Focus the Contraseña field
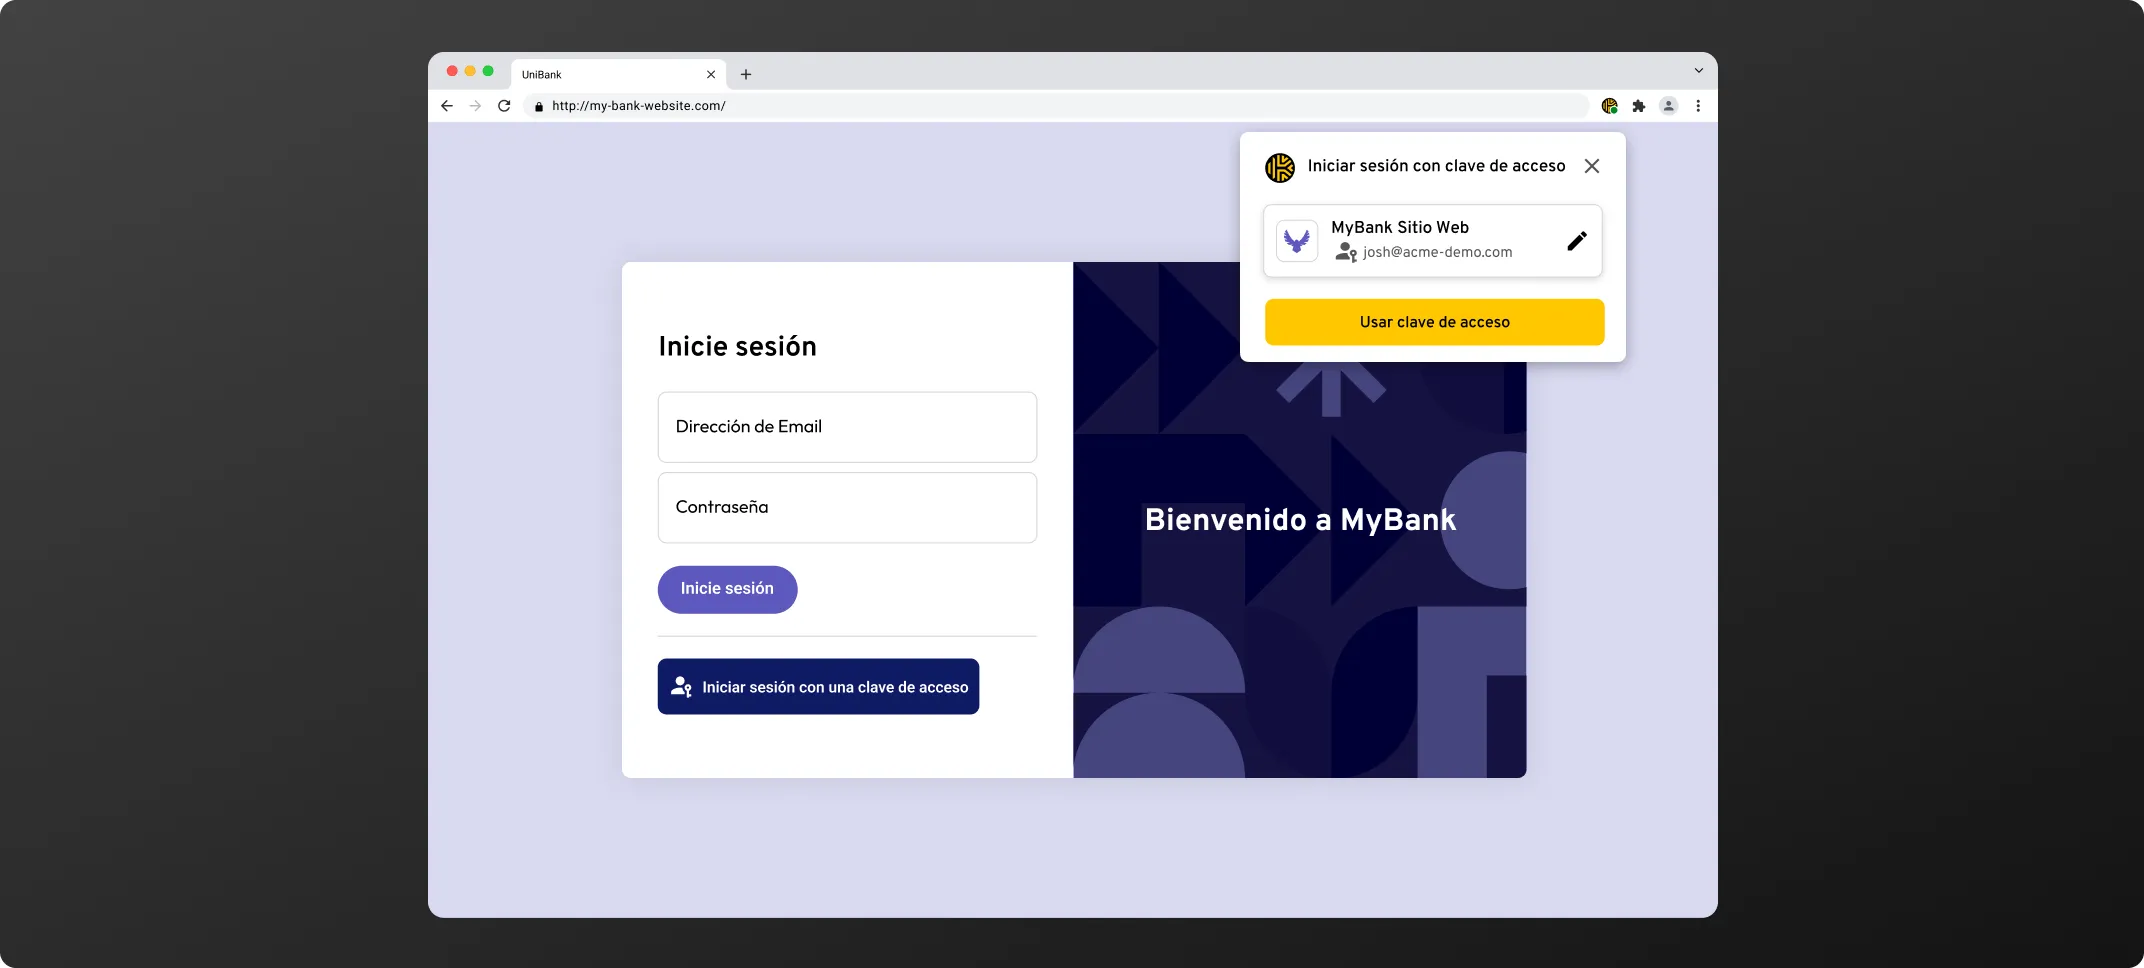The width and height of the screenshot is (2144, 968). click(847, 508)
